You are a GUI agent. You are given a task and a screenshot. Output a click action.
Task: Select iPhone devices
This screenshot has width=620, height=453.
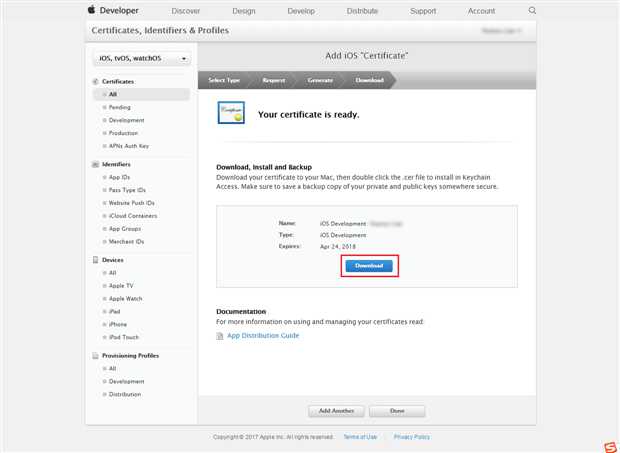click(x=118, y=325)
